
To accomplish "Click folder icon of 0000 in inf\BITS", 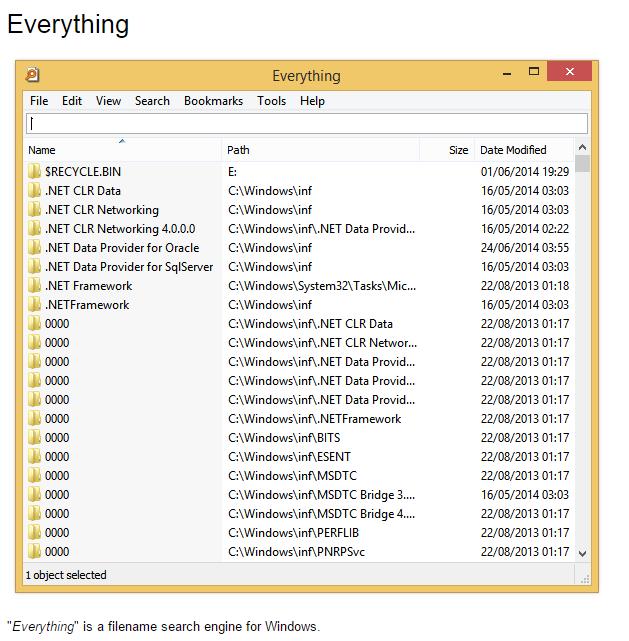I will [34, 437].
